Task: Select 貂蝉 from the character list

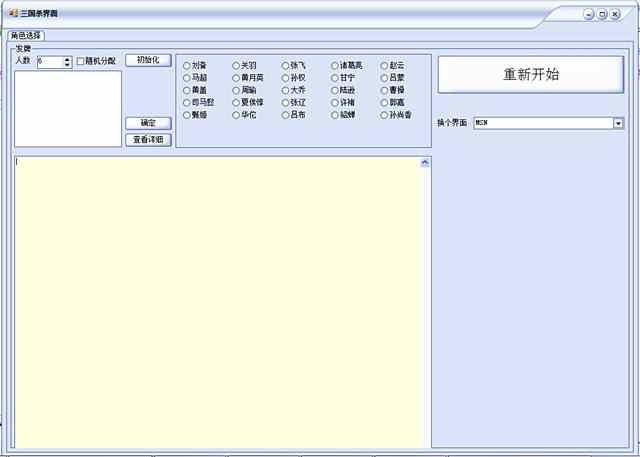Action: [x=335, y=115]
